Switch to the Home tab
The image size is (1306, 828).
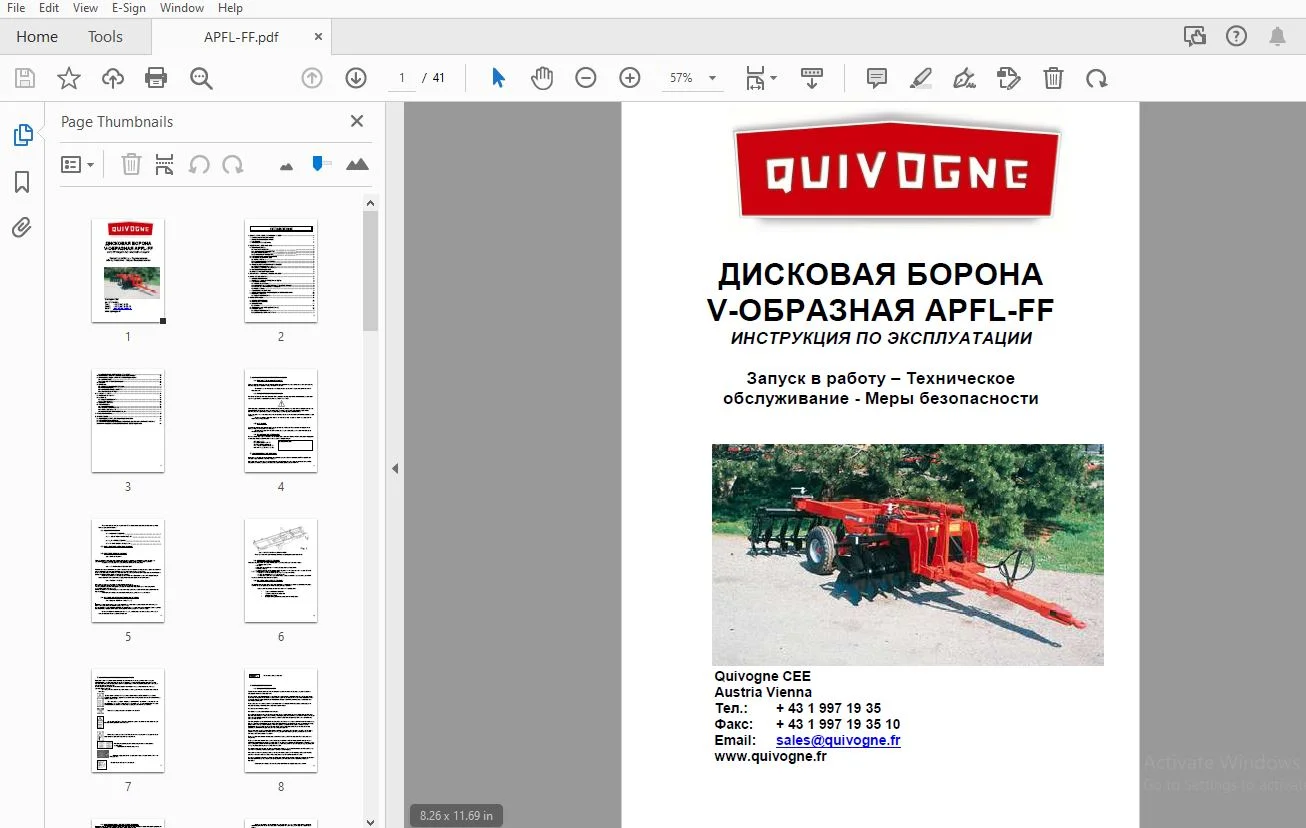click(37, 37)
